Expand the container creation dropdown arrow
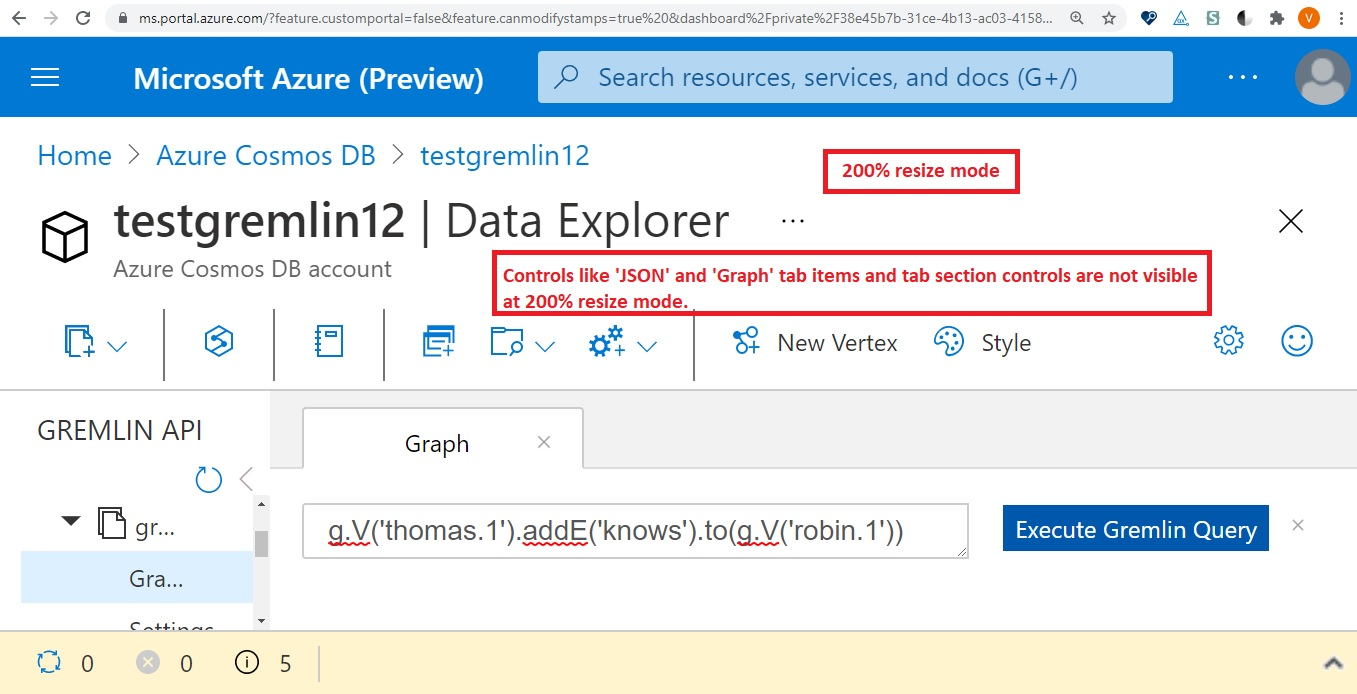Viewport: 1357px width, 694px height. click(x=117, y=345)
